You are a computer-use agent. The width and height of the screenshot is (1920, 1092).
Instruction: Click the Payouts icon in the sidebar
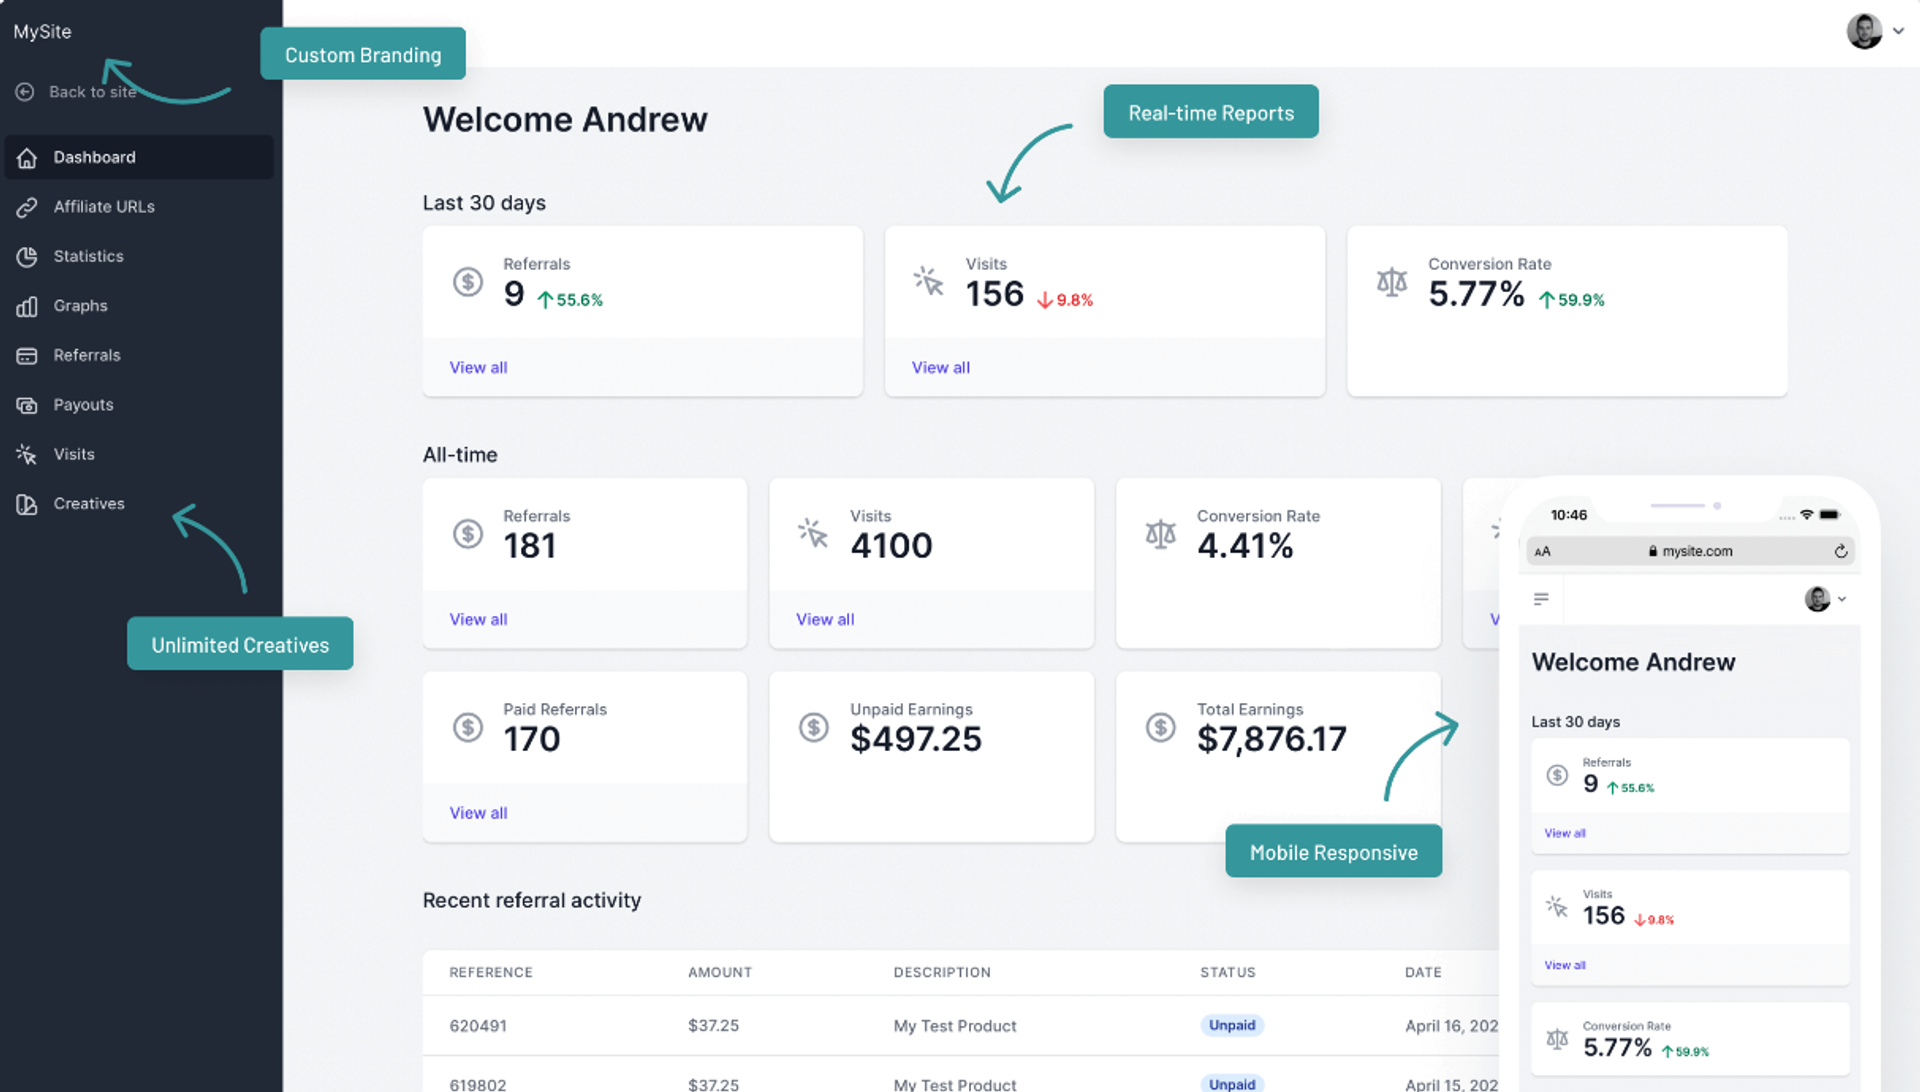[27, 404]
